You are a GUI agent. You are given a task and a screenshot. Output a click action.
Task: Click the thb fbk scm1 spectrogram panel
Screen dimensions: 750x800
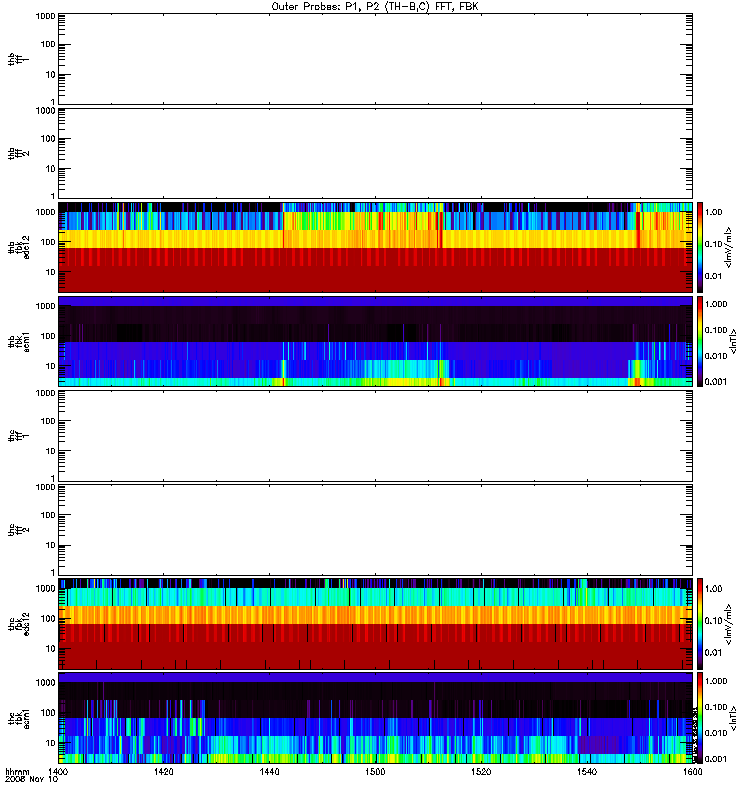tap(375, 341)
